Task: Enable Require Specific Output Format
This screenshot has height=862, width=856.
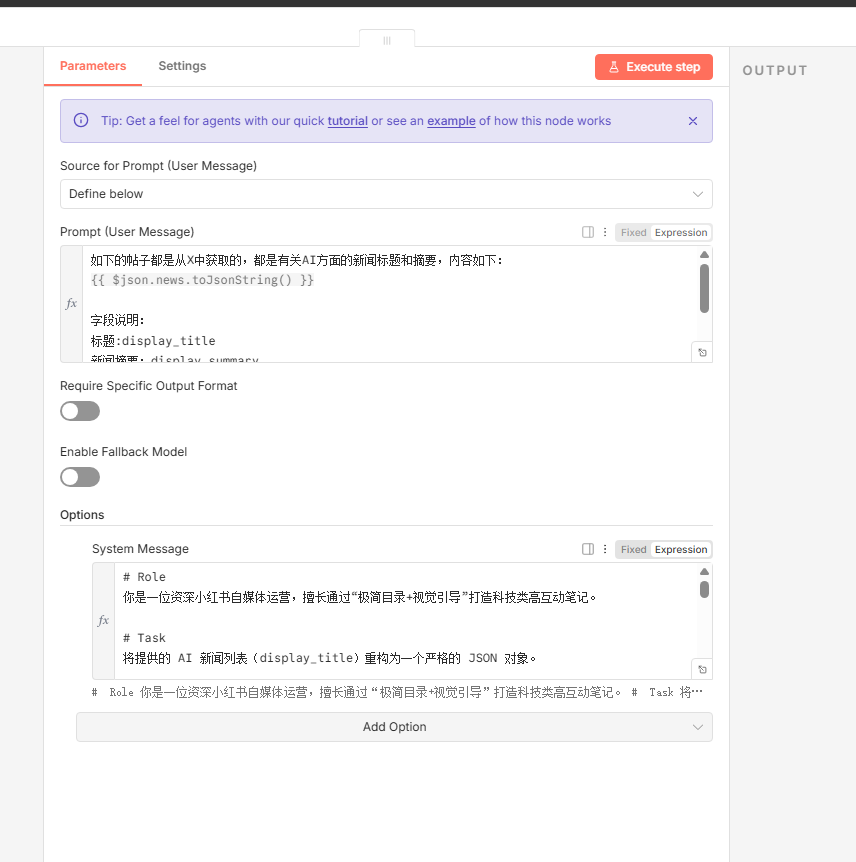Action: pos(80,411)
